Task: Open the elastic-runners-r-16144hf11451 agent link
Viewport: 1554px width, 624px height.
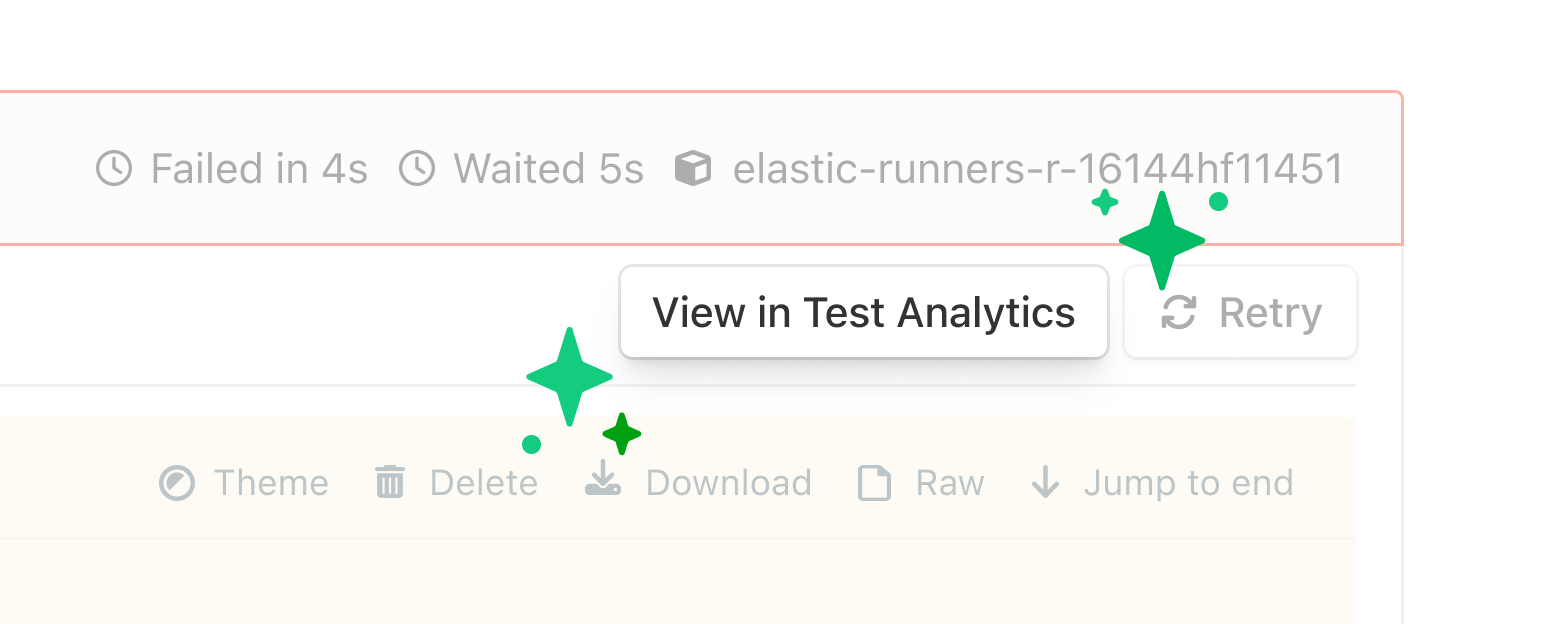Action: coord(1037,169)
